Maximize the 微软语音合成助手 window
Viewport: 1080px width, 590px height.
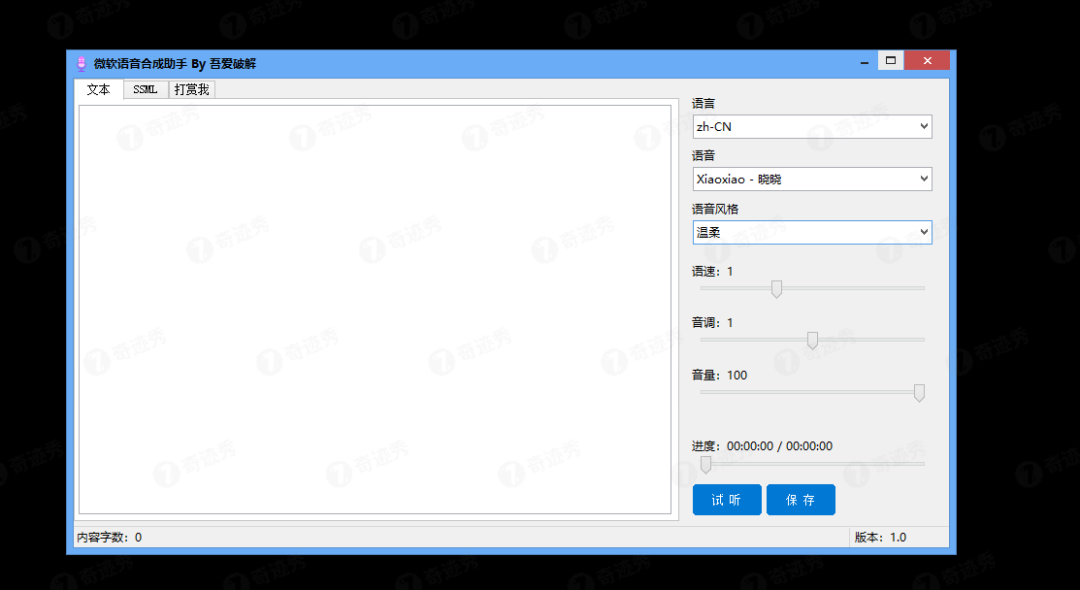(x=891, y=61)
